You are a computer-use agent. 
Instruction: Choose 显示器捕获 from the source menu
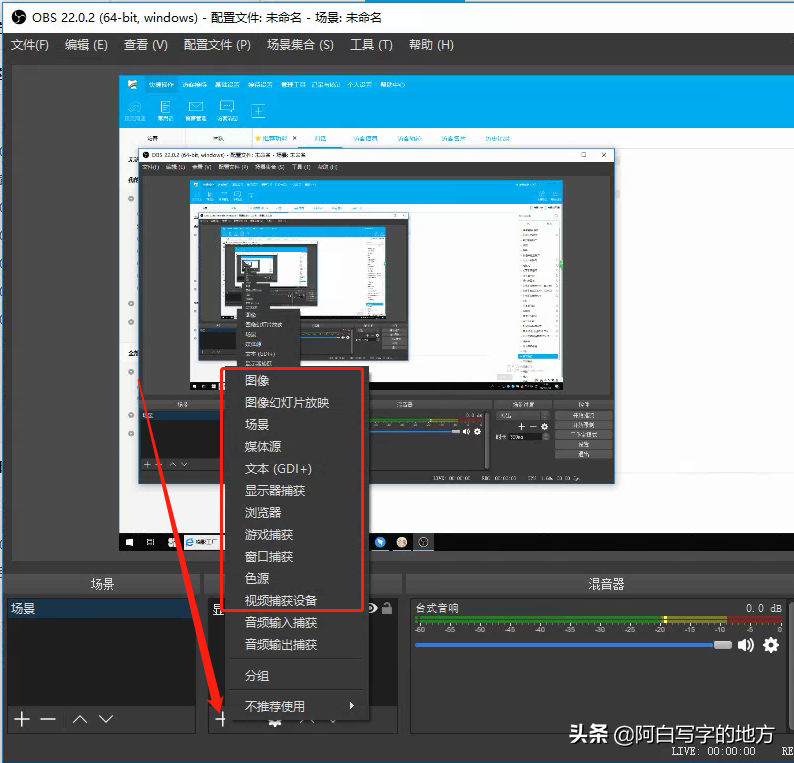(x=275, y=491)
